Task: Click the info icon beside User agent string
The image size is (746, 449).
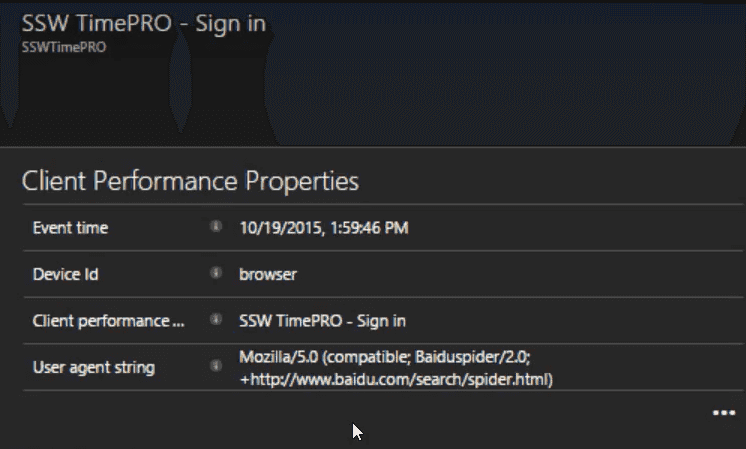Action: [215, 366]
